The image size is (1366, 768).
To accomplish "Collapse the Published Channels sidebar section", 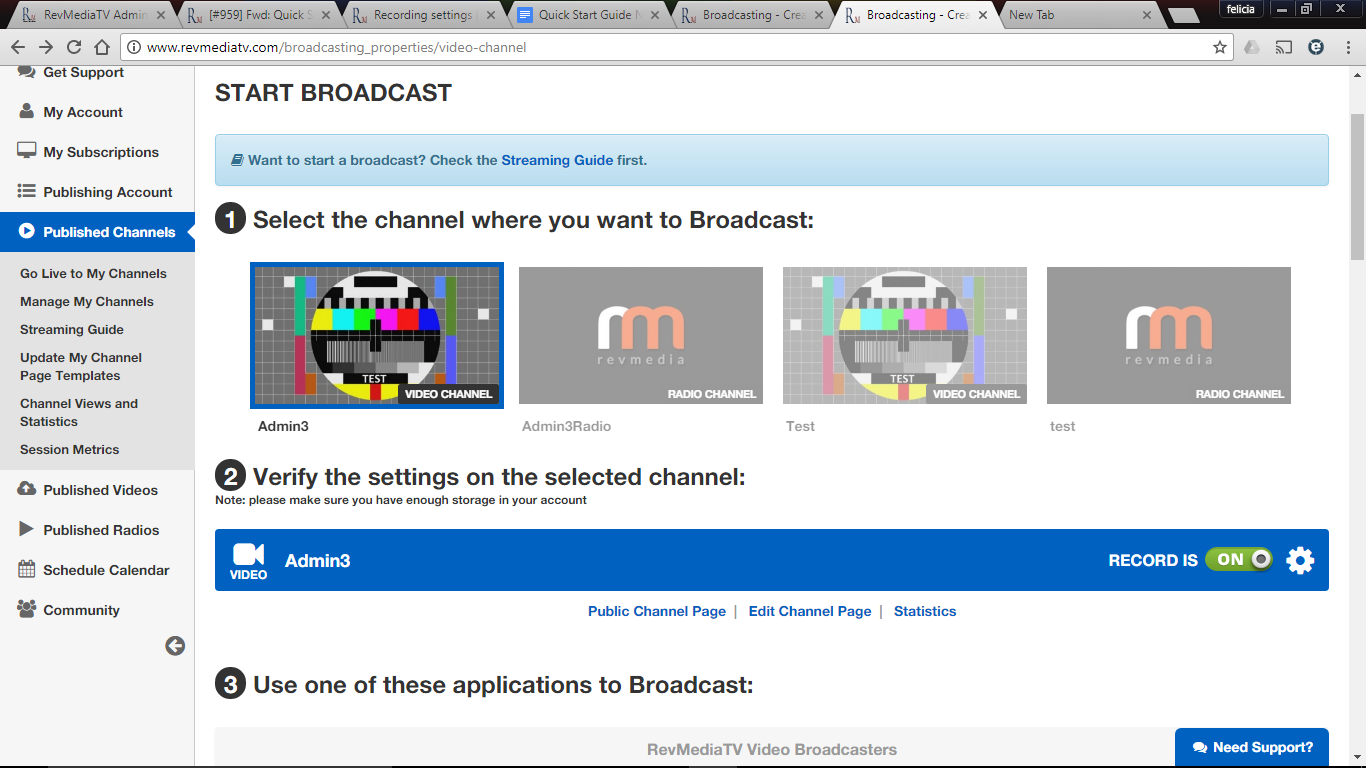I will 97,232.
